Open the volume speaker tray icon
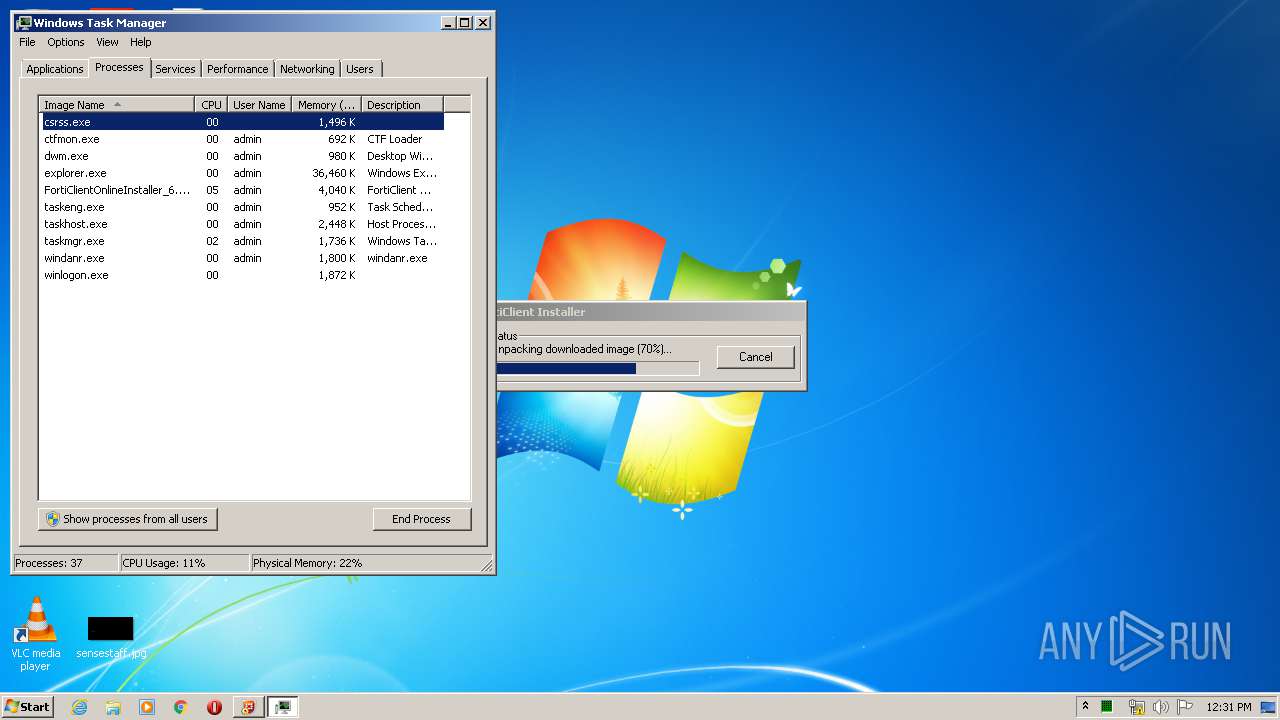The width and height of the screenshot is (1280, 720). tap(1160, 707)
